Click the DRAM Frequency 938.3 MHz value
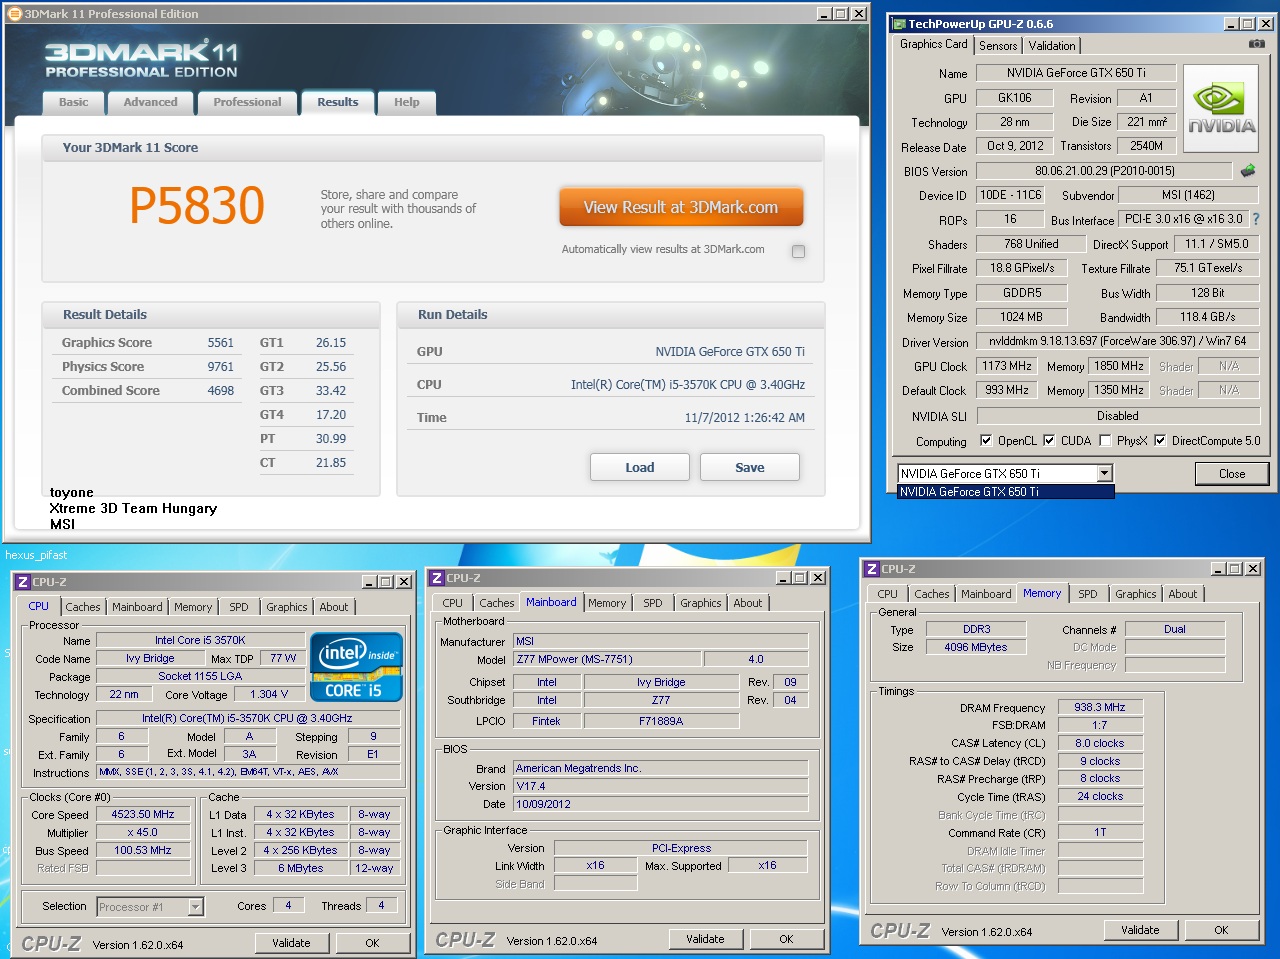Image resolution: width=1280 pixels, height=959 pixels. pos(1100,707)
